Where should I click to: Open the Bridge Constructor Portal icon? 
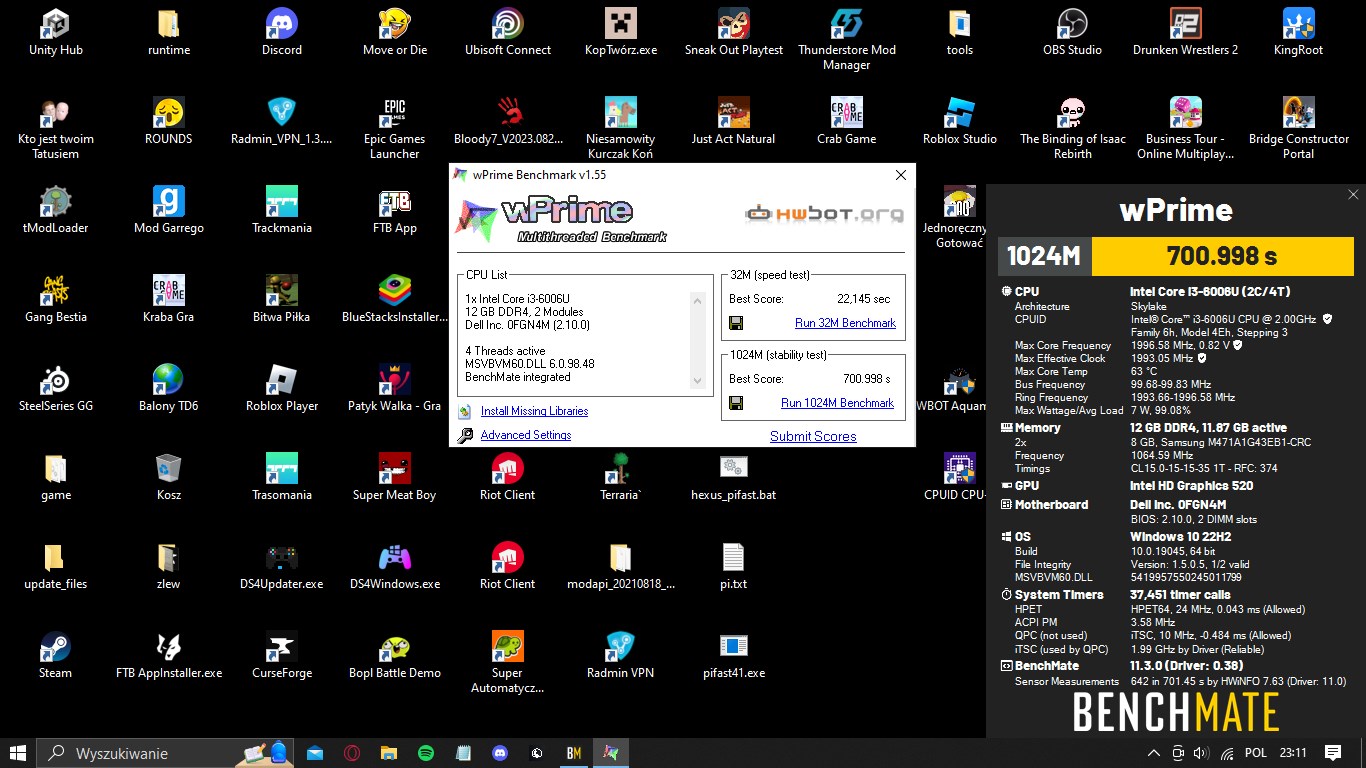click(x=1298, y=128)
